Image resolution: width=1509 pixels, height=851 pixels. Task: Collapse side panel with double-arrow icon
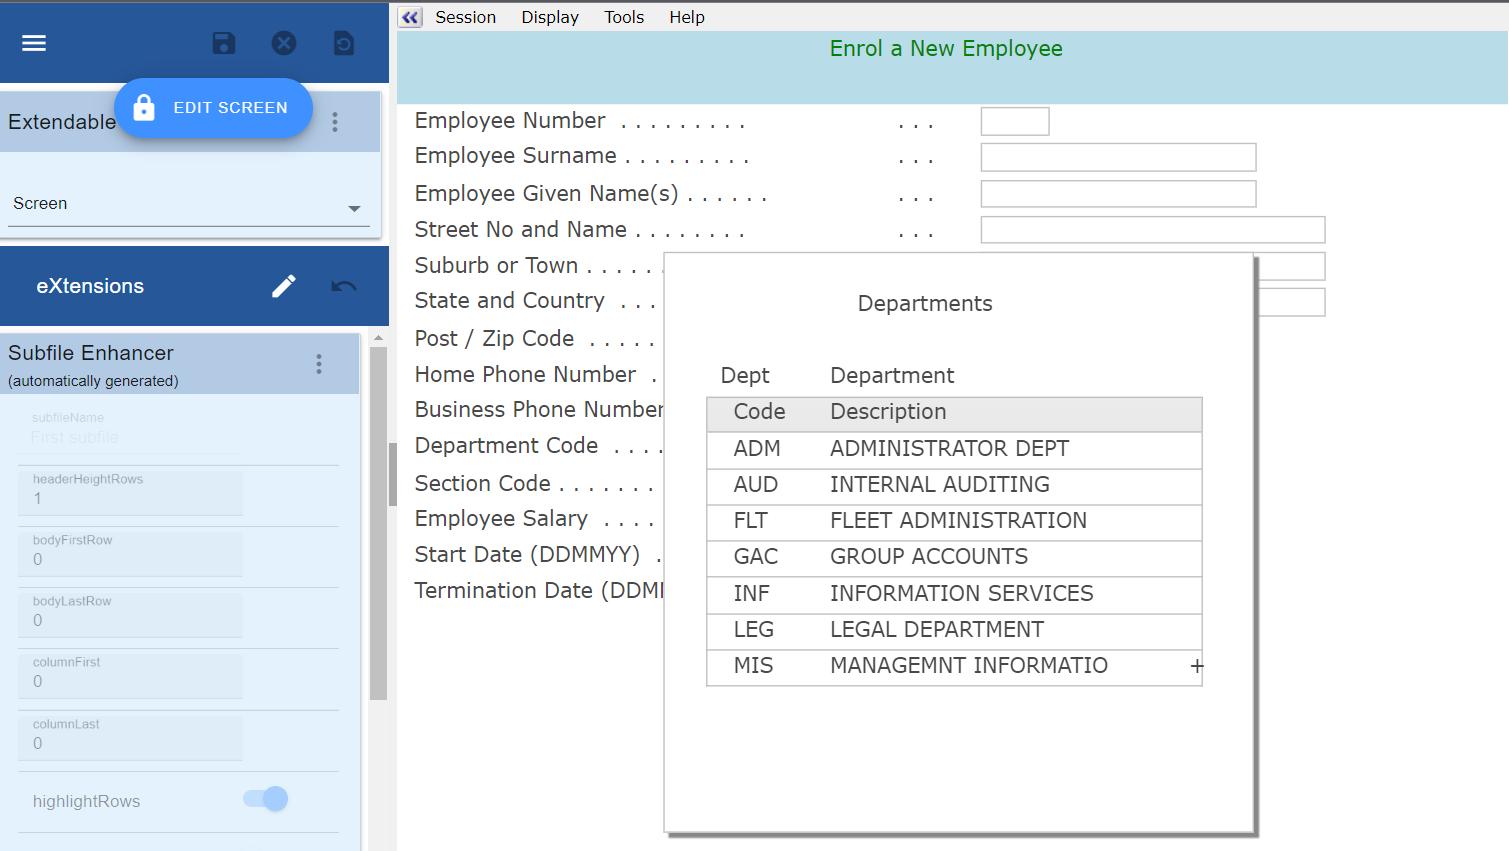click(410, 17)
